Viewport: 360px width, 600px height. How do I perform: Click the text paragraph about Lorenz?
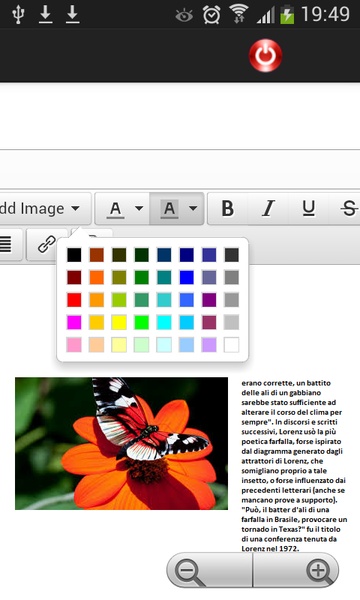pyautogui.click(x=294, y=466)
